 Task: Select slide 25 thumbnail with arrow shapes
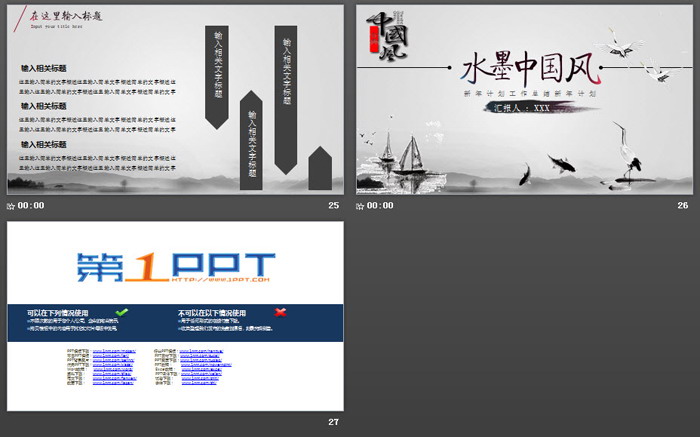(x=175, y=100)
